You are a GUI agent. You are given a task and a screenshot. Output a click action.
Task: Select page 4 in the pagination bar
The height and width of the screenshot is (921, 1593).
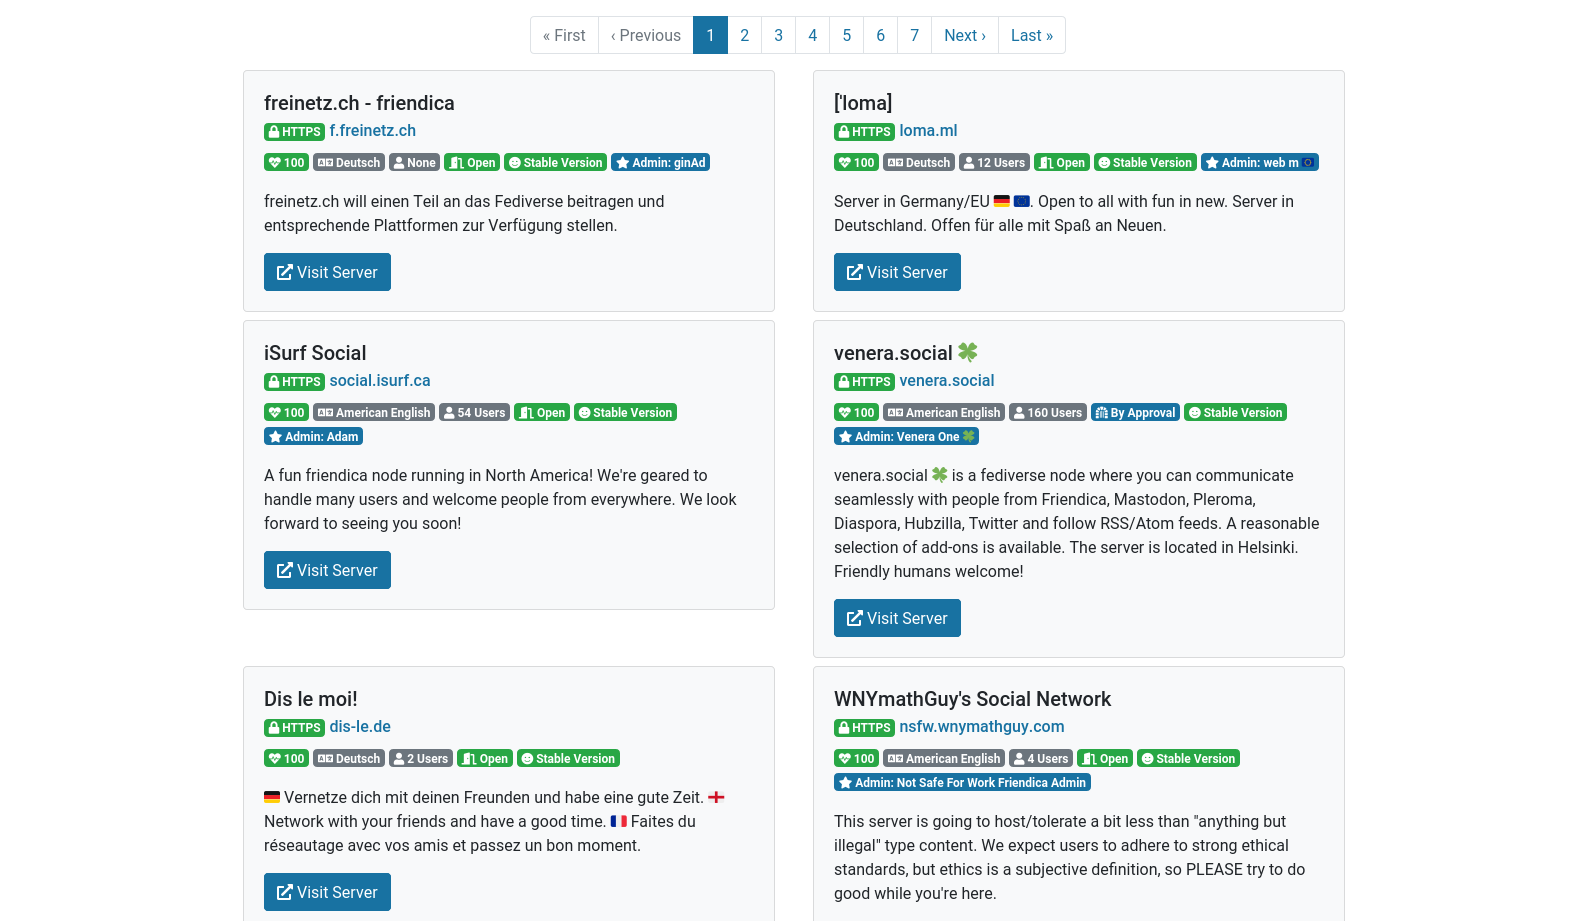click(812, 36)
